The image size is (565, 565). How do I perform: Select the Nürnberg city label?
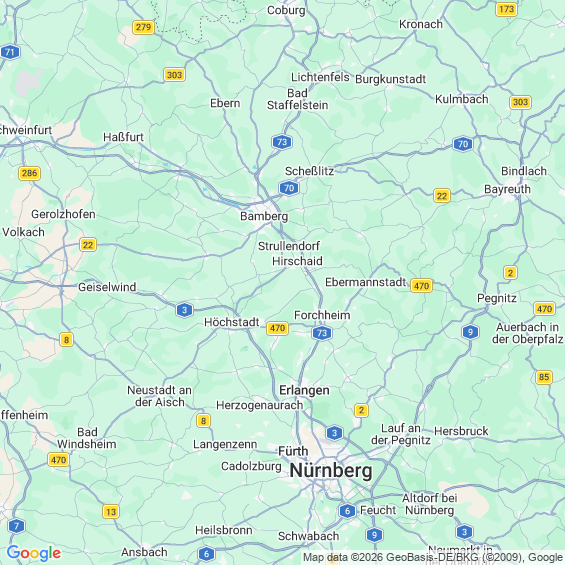click(331, 470)
